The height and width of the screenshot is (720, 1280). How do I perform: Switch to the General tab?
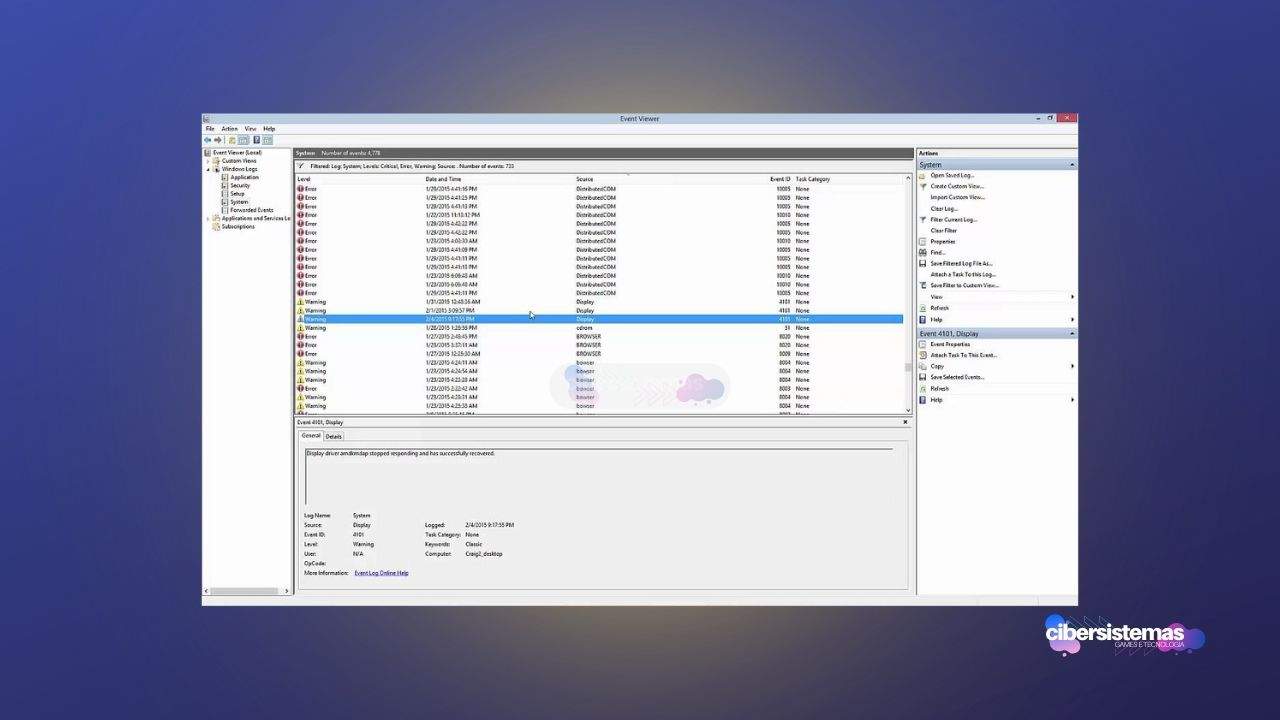click(311, 436)
